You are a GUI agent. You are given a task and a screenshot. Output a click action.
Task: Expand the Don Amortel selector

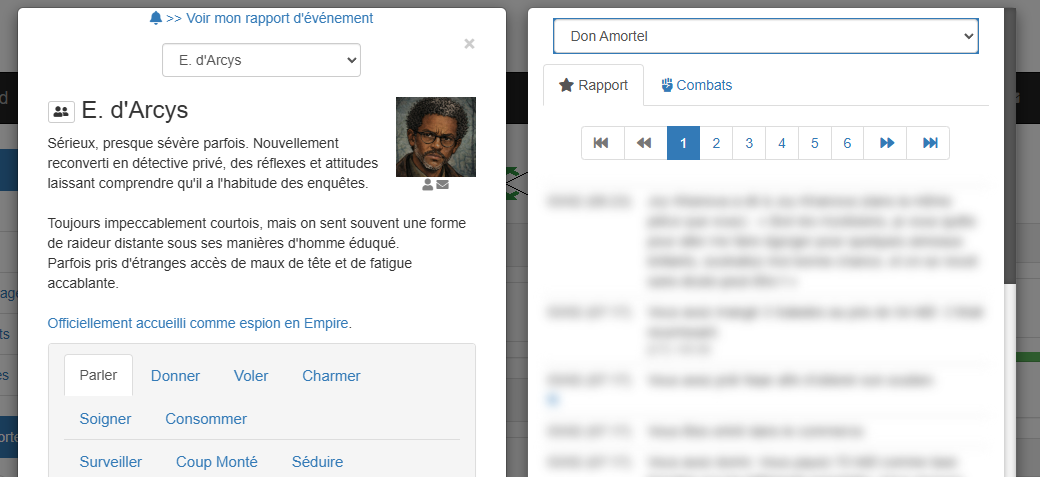pyautogui.click(x=765, y=37)
